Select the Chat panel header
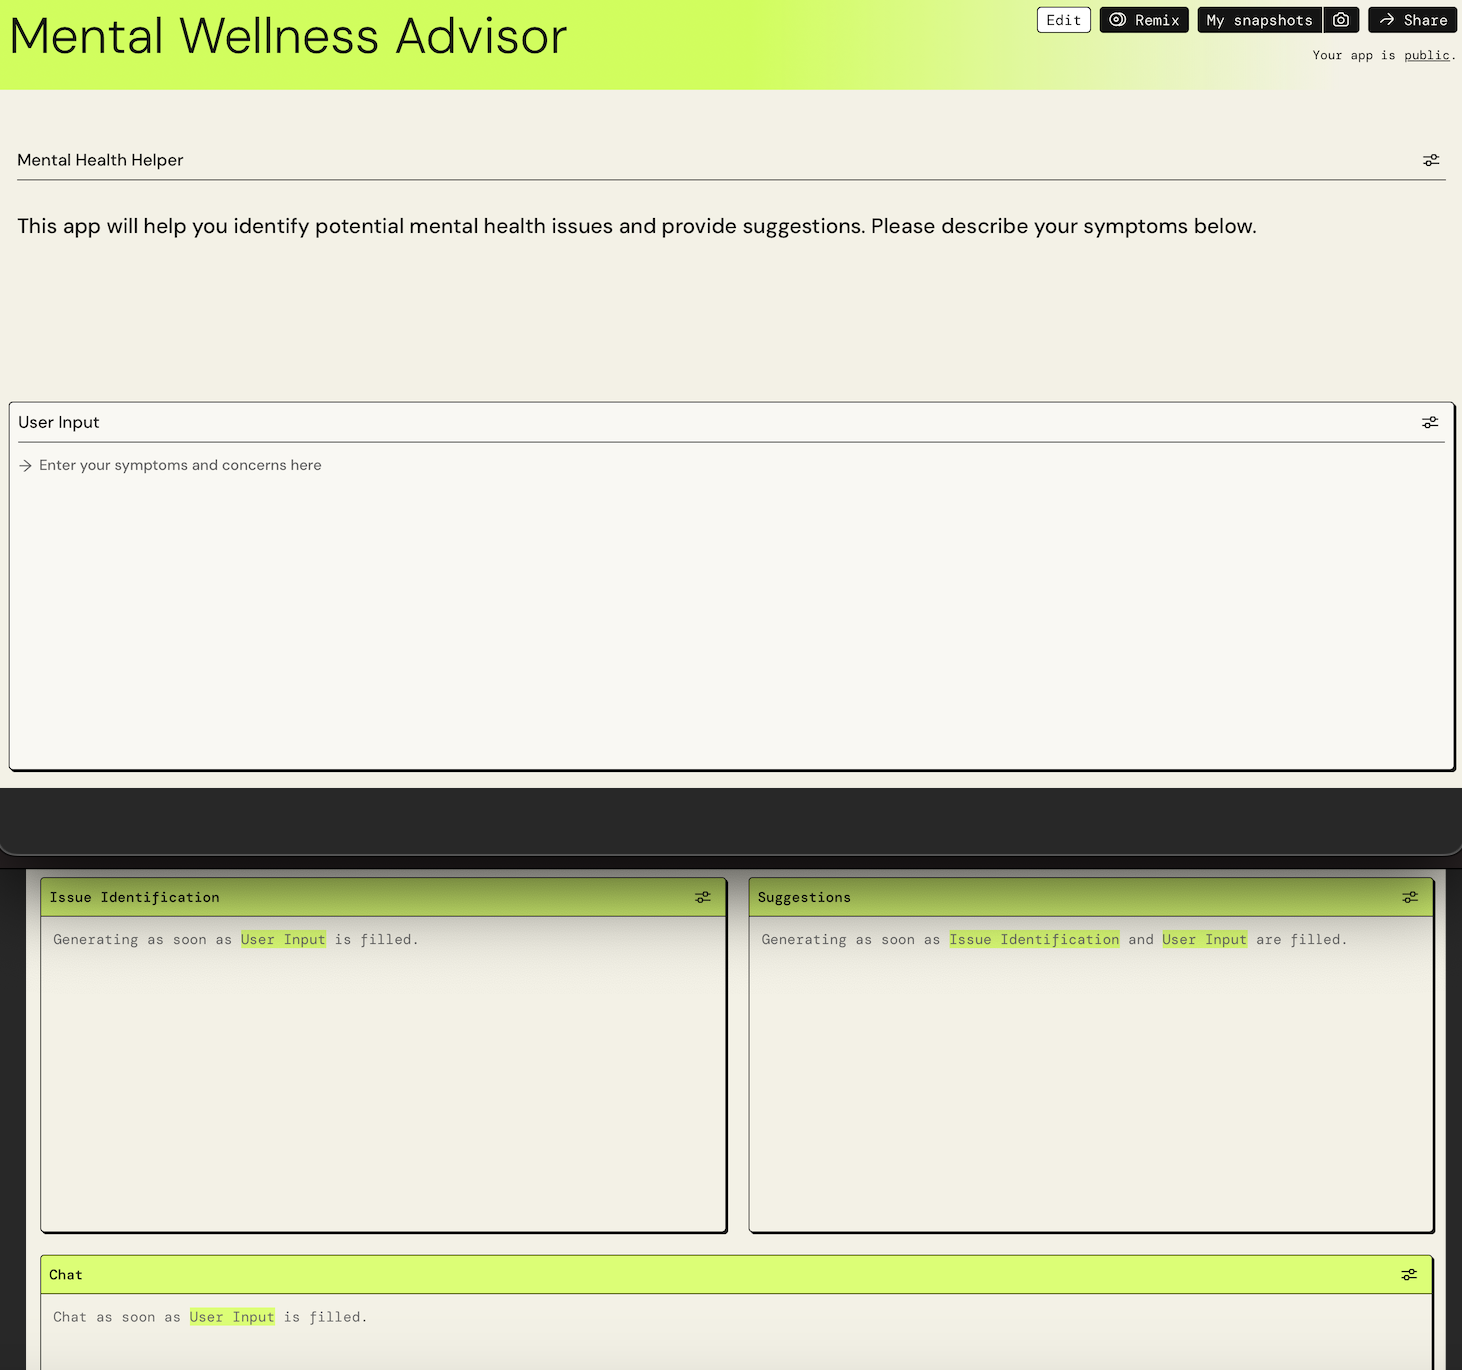The height and width of the screenshot is (1370, 1462). tap(66, 1274)
